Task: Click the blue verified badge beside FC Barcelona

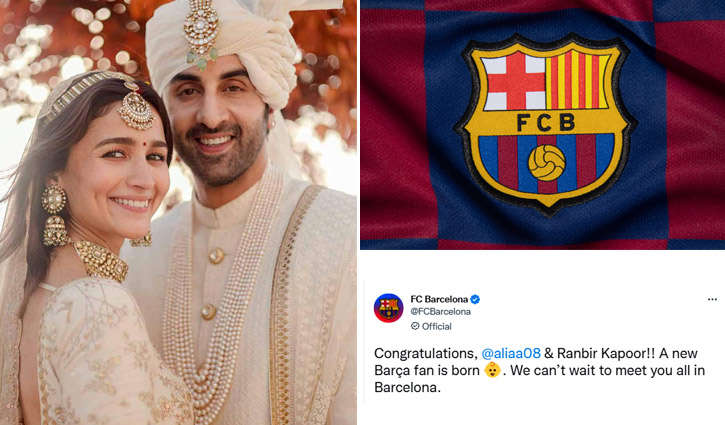Action: [475, 299]
